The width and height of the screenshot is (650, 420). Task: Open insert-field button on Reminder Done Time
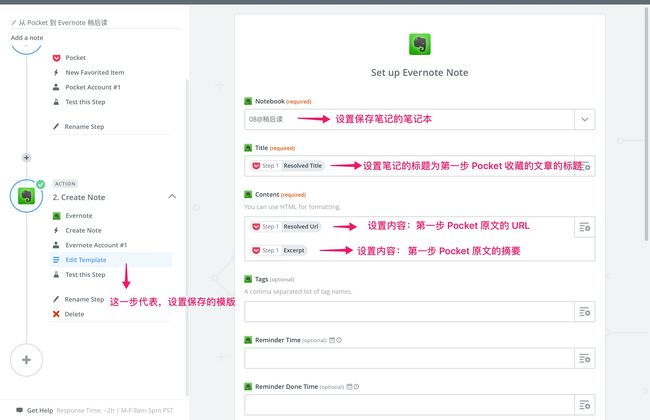click(x=585, y=405)
